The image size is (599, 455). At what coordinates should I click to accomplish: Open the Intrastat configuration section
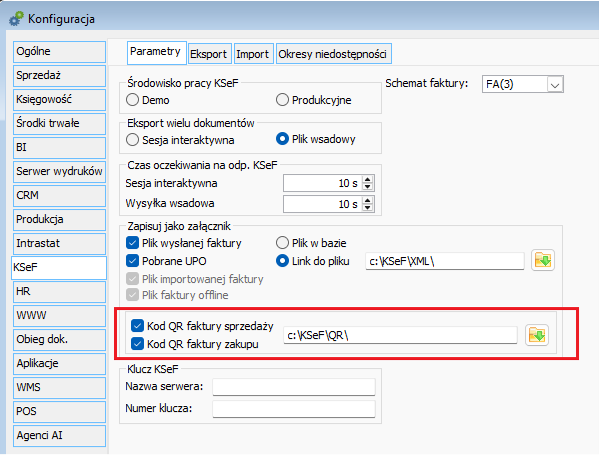pyautogui.click(x=59, y=243)
